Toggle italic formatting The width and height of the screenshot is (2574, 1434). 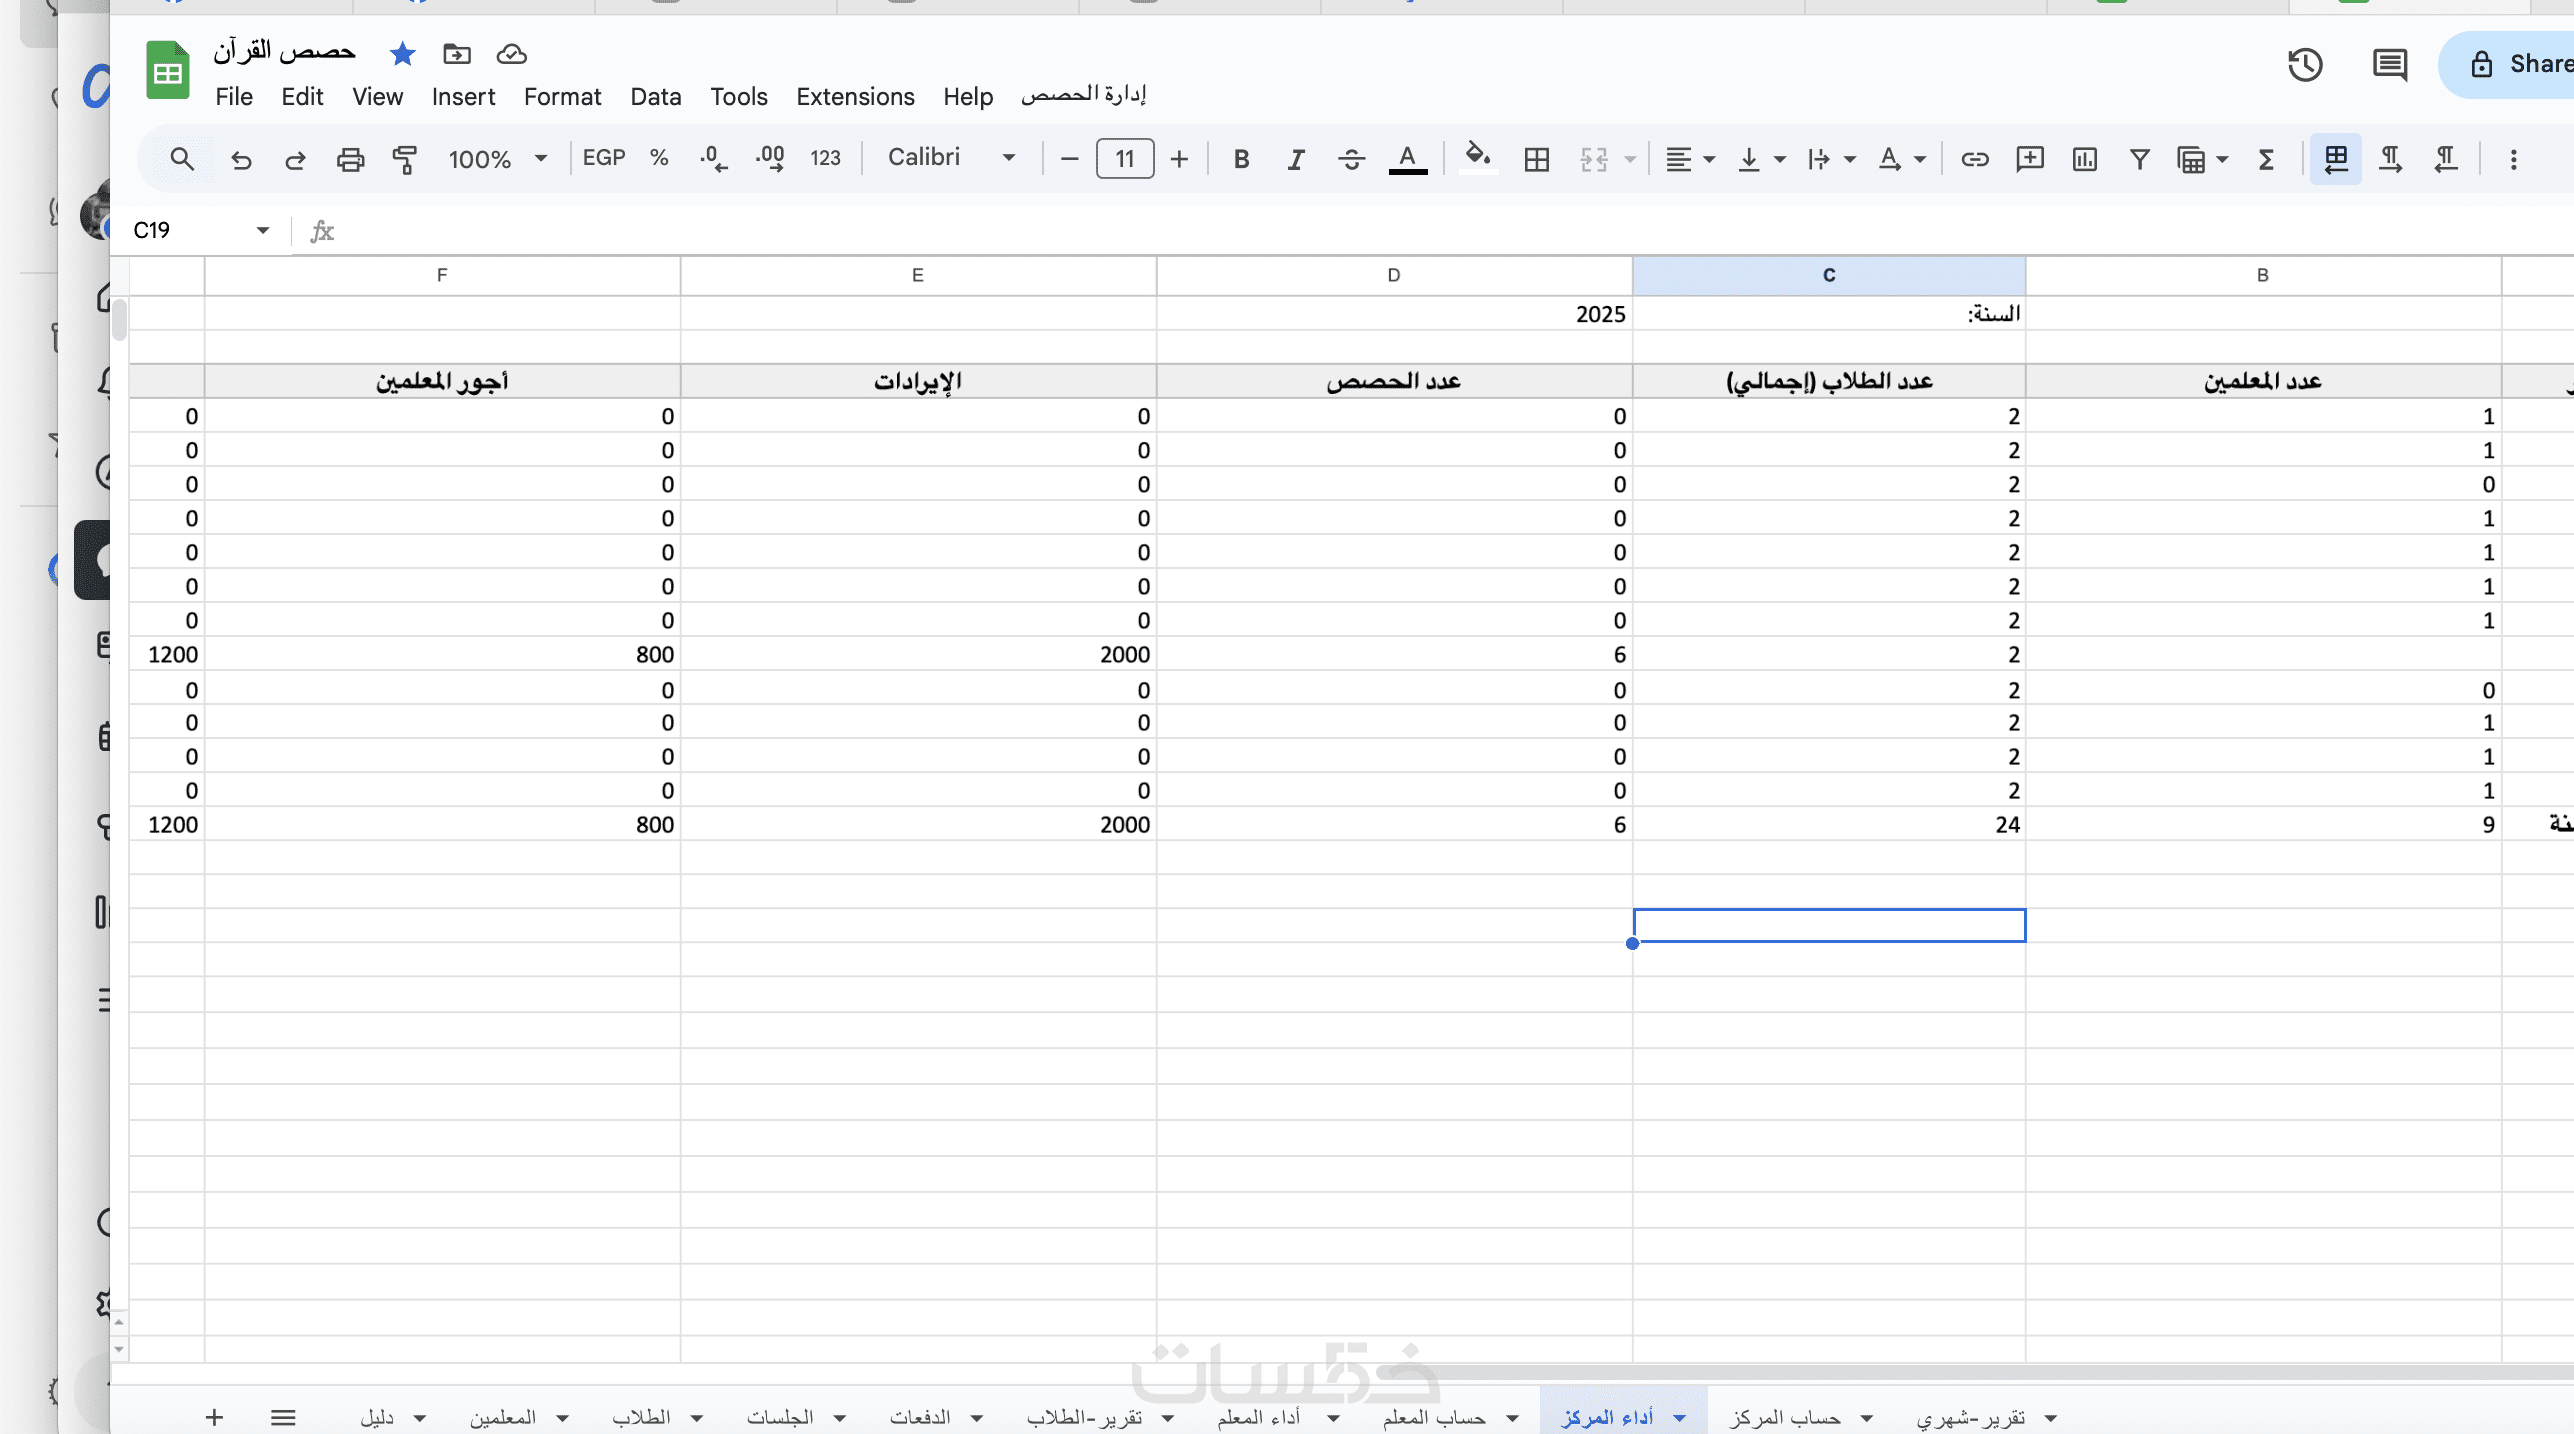click(x=1296, y=159)
